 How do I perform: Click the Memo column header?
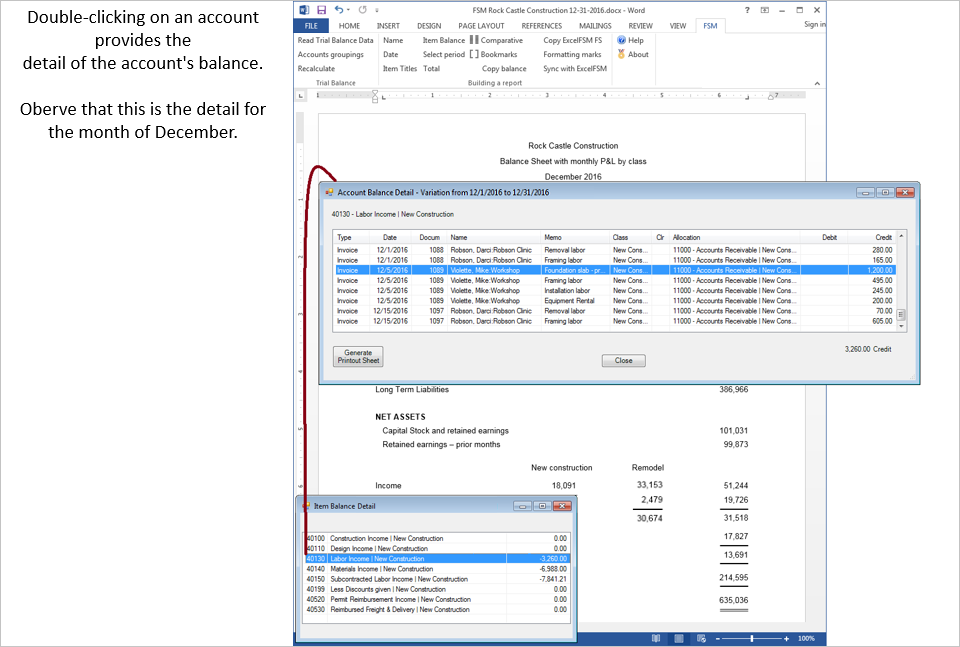pyautogui.click(x=576, y=237)
